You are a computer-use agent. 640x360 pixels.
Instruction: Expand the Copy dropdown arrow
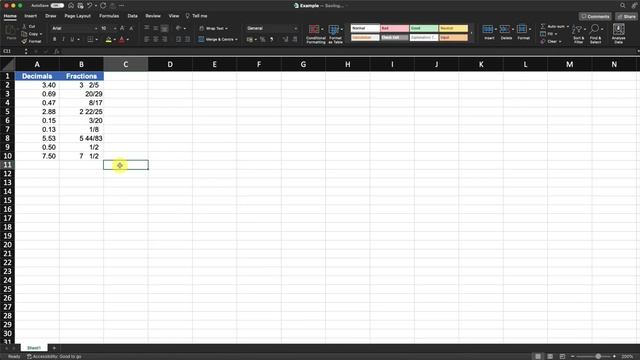click(x=41, y=34)
